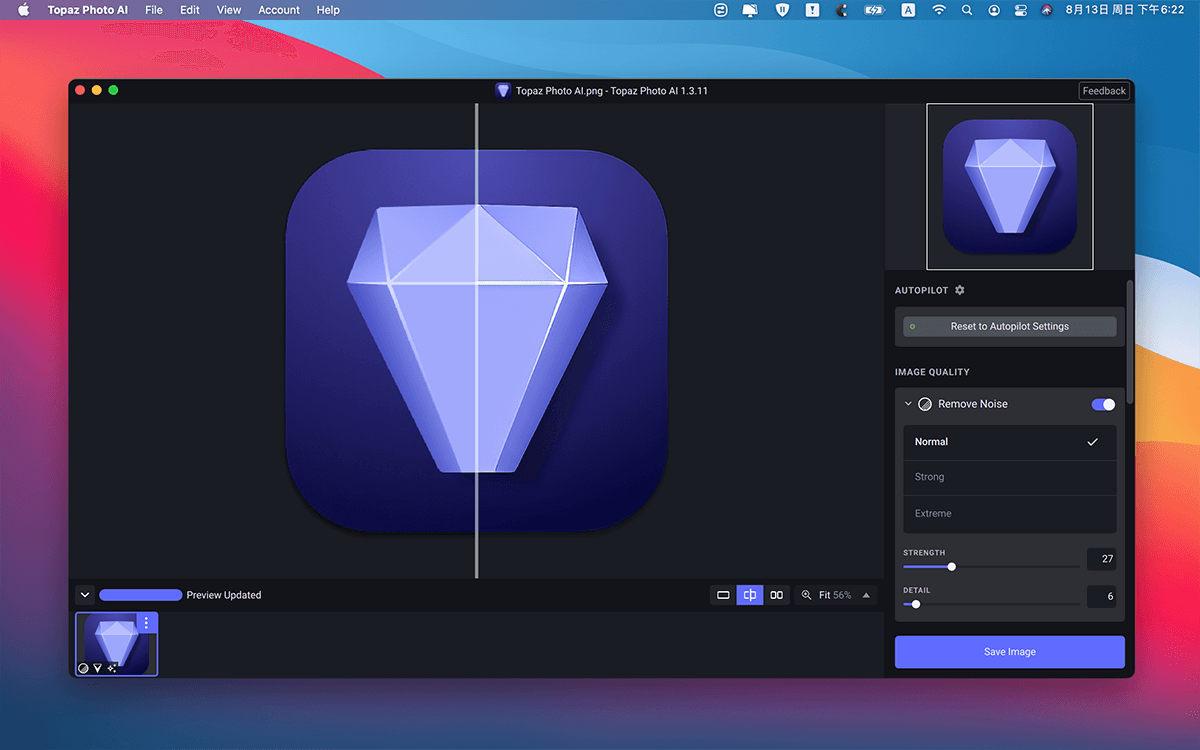The image size is (1200, 750).
Task: Click Reset to Autopilot Settings
Action: [1010, 327]
